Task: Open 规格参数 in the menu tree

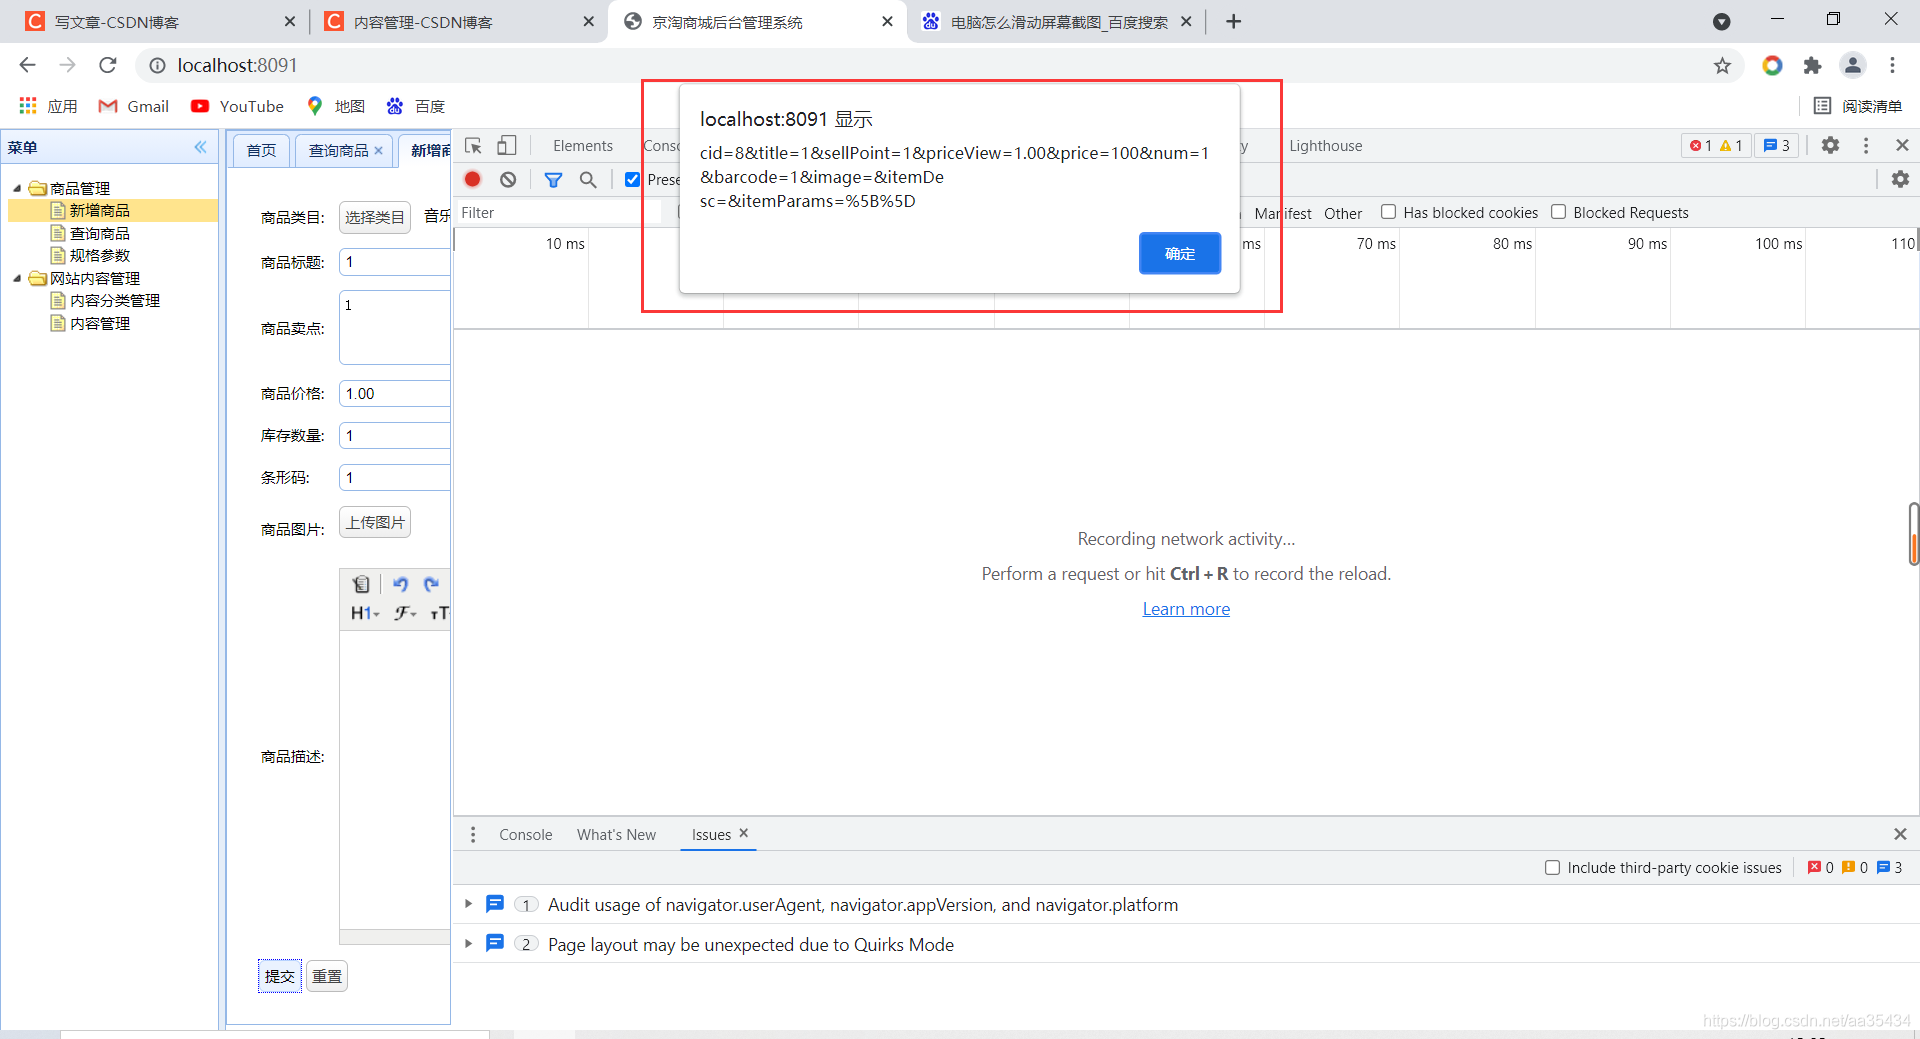Action: point(100,255)
